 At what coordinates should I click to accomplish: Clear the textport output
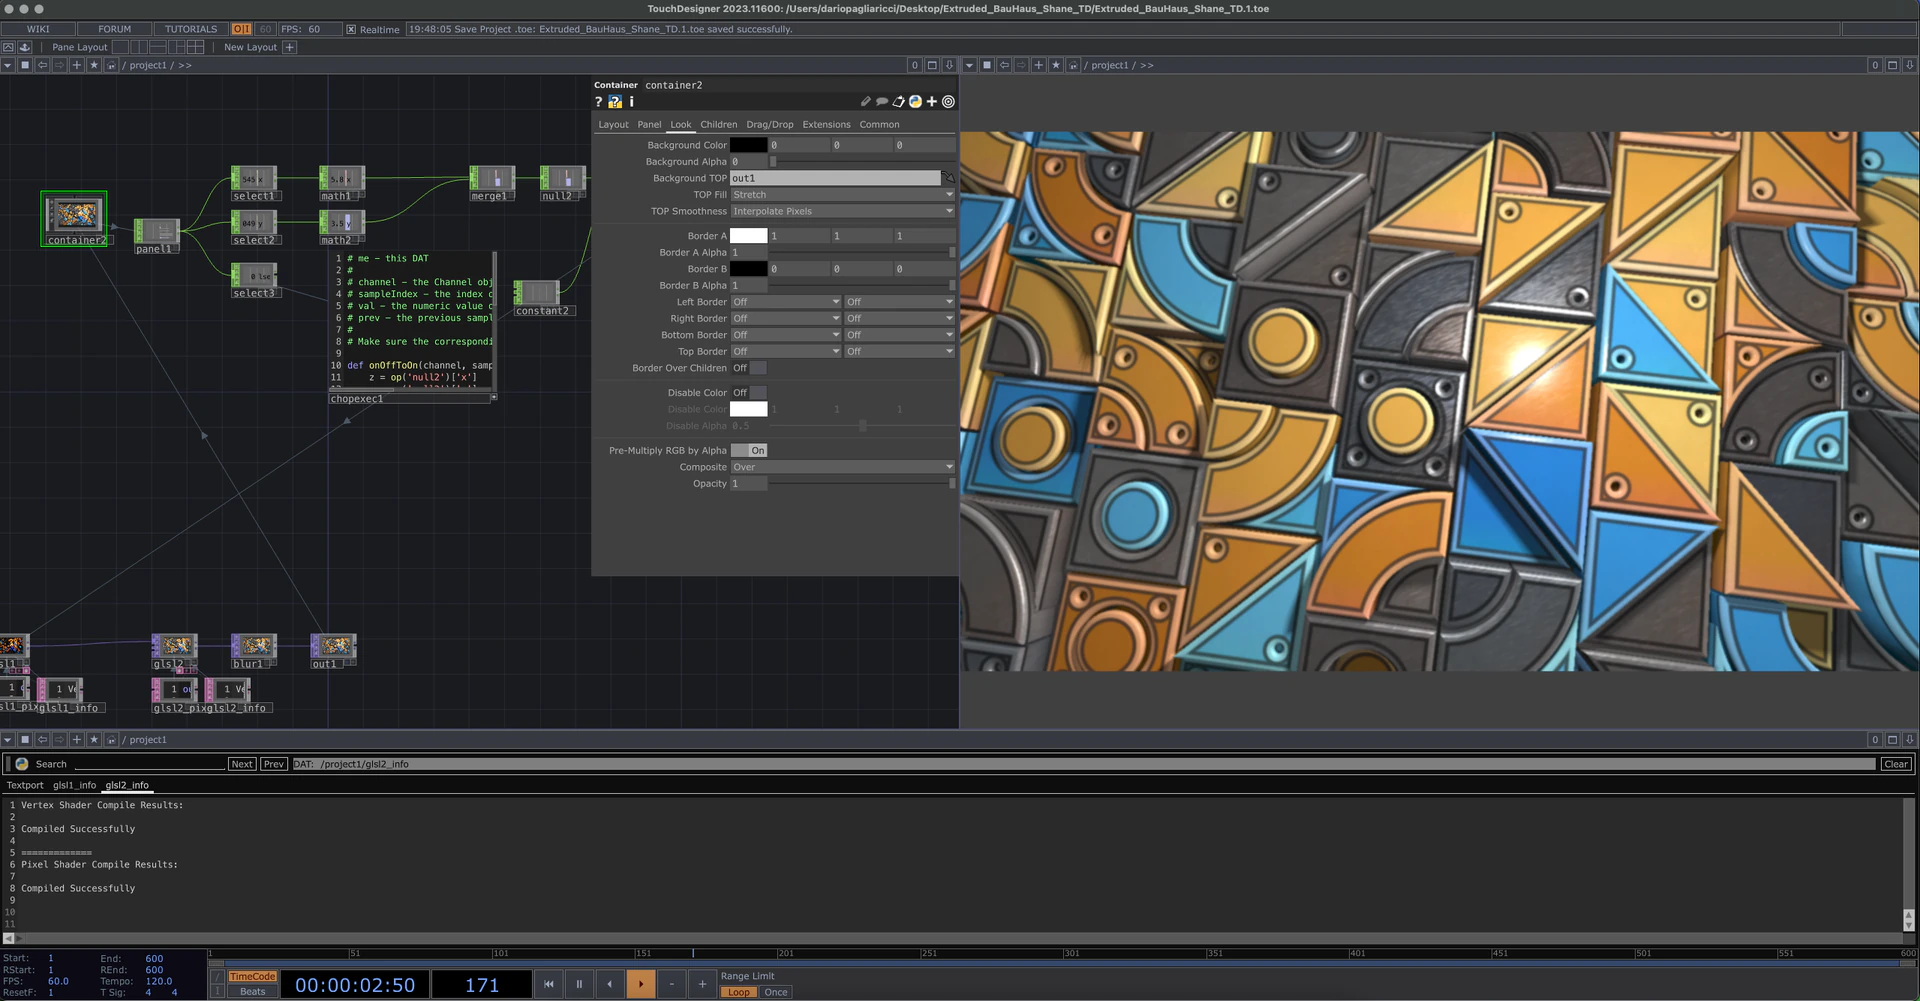pyautogui.click(x=1896, y=764)
